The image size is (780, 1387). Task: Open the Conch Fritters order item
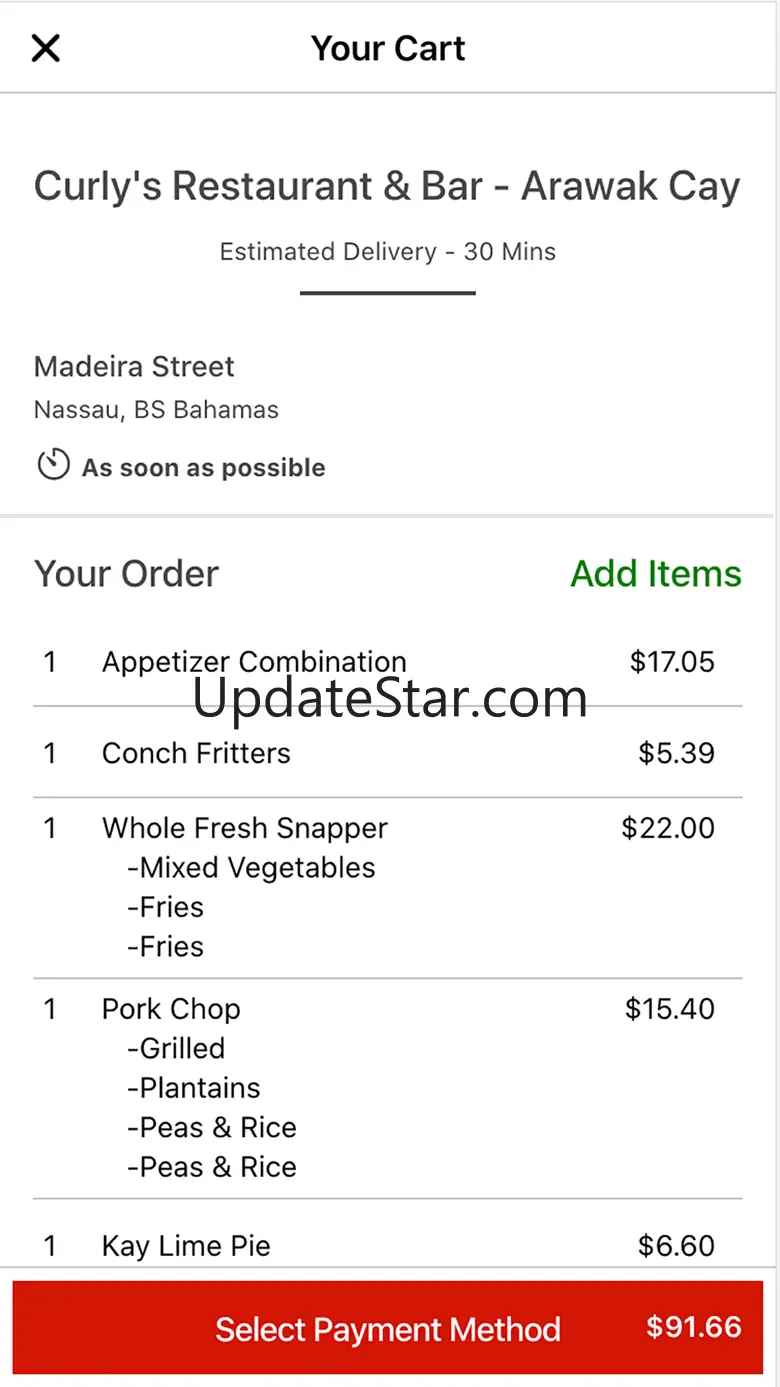point(196,753)
